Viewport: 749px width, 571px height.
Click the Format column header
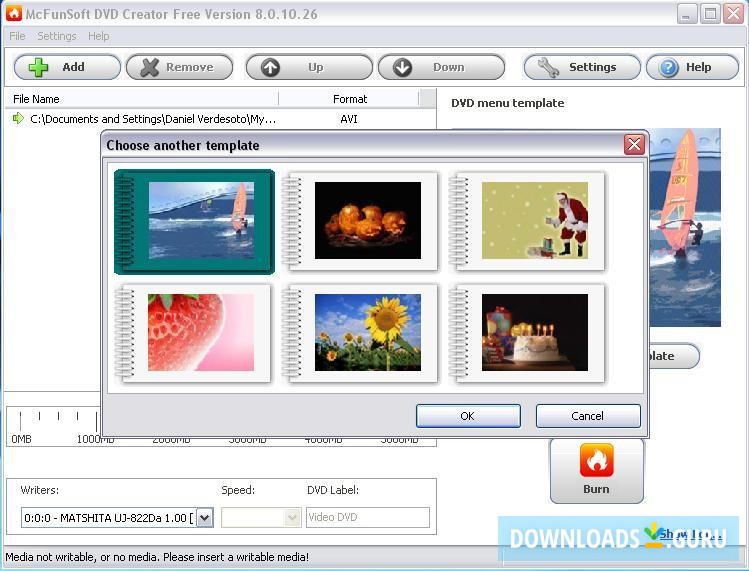click(349, 99)
